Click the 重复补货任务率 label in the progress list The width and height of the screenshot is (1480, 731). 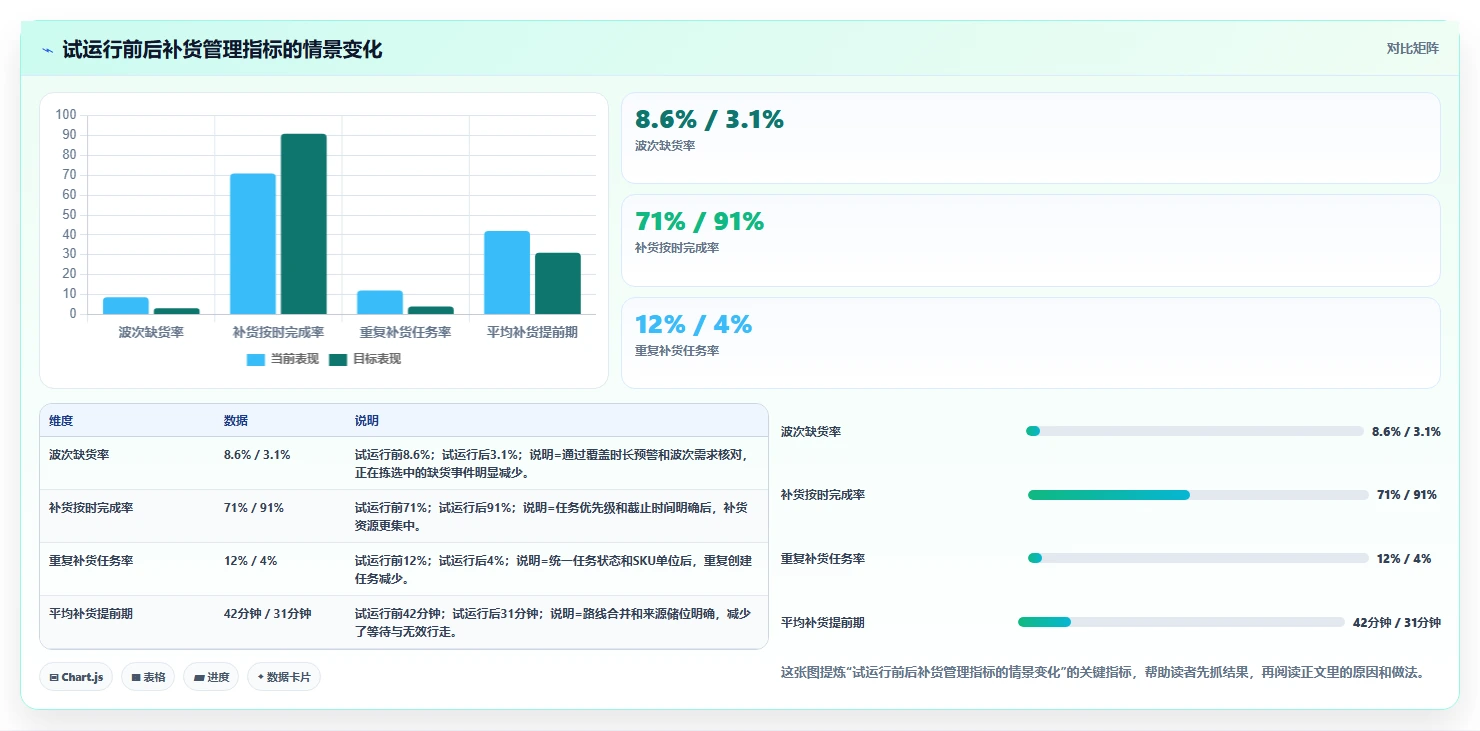coord(823,559)
